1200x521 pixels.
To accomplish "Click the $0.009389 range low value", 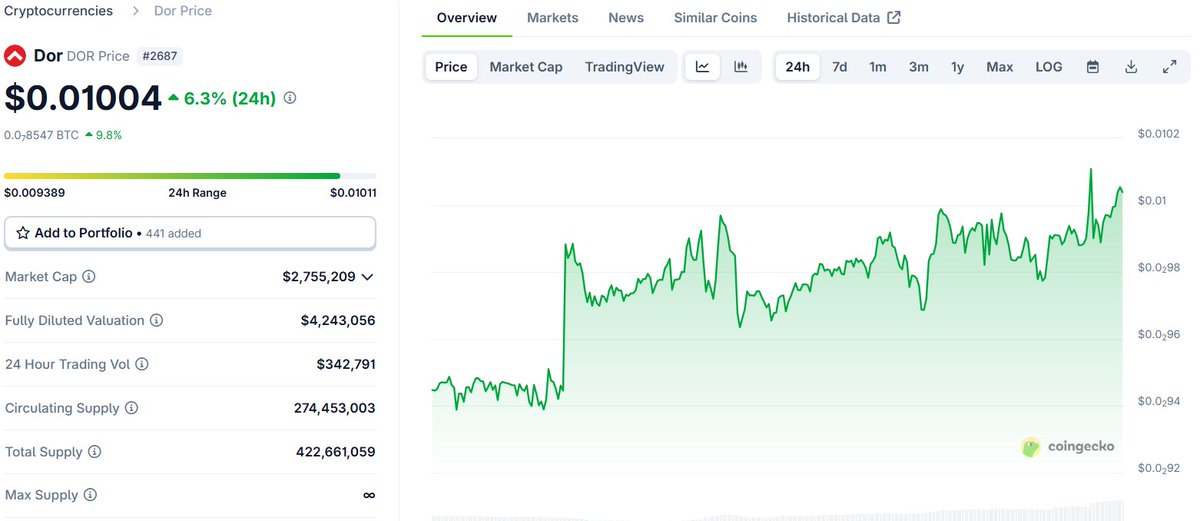I will (x=35, y=193).
